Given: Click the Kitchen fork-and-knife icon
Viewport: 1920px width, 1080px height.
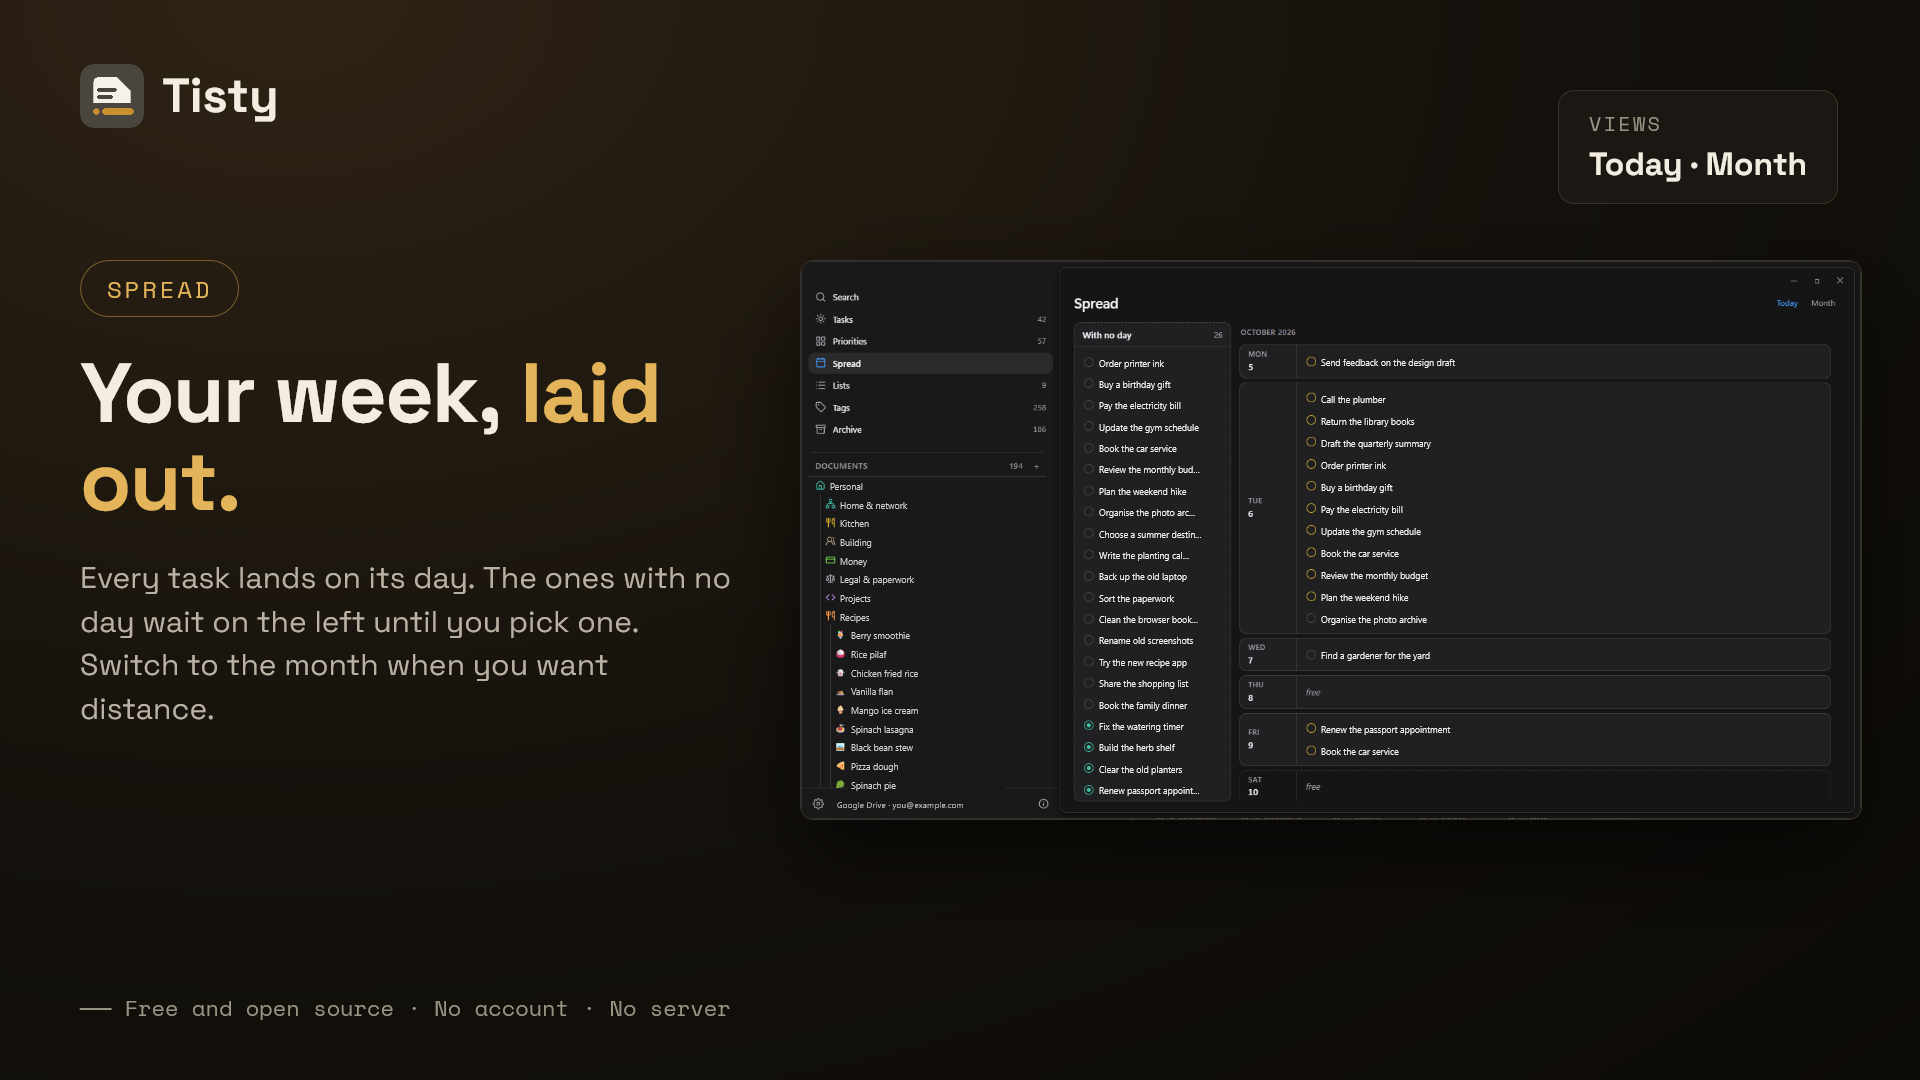Looking at the screenshot, I should point(830,523).
